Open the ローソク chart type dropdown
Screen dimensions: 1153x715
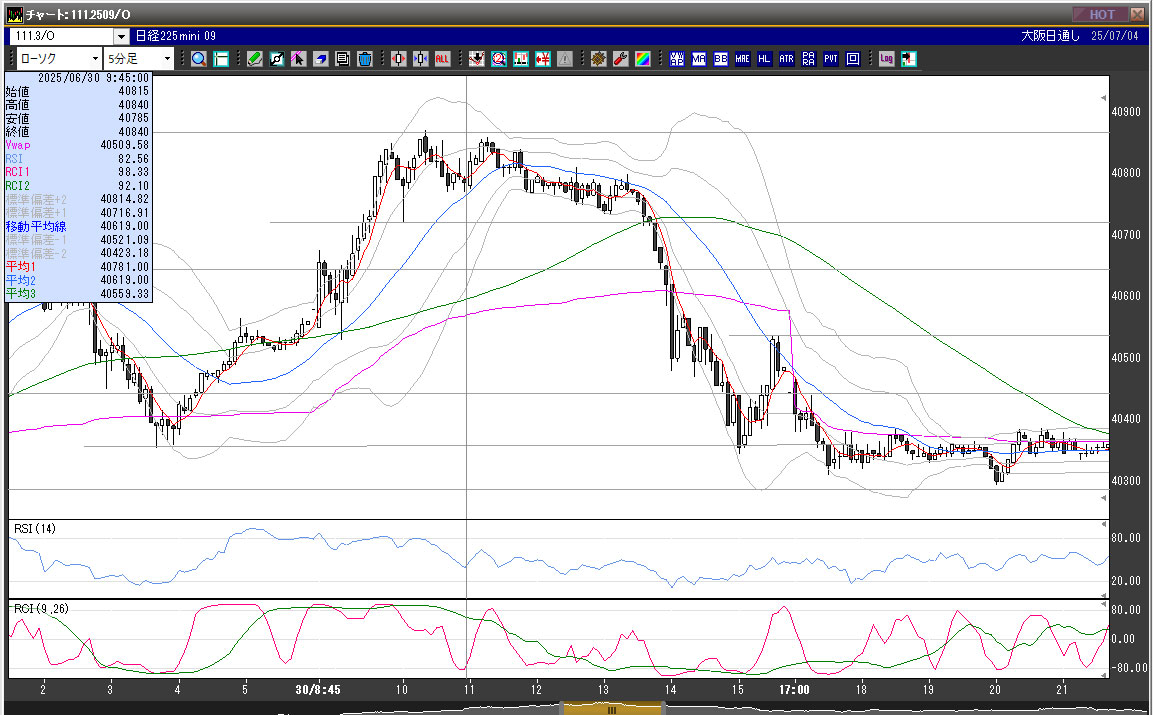coord(59,59)
